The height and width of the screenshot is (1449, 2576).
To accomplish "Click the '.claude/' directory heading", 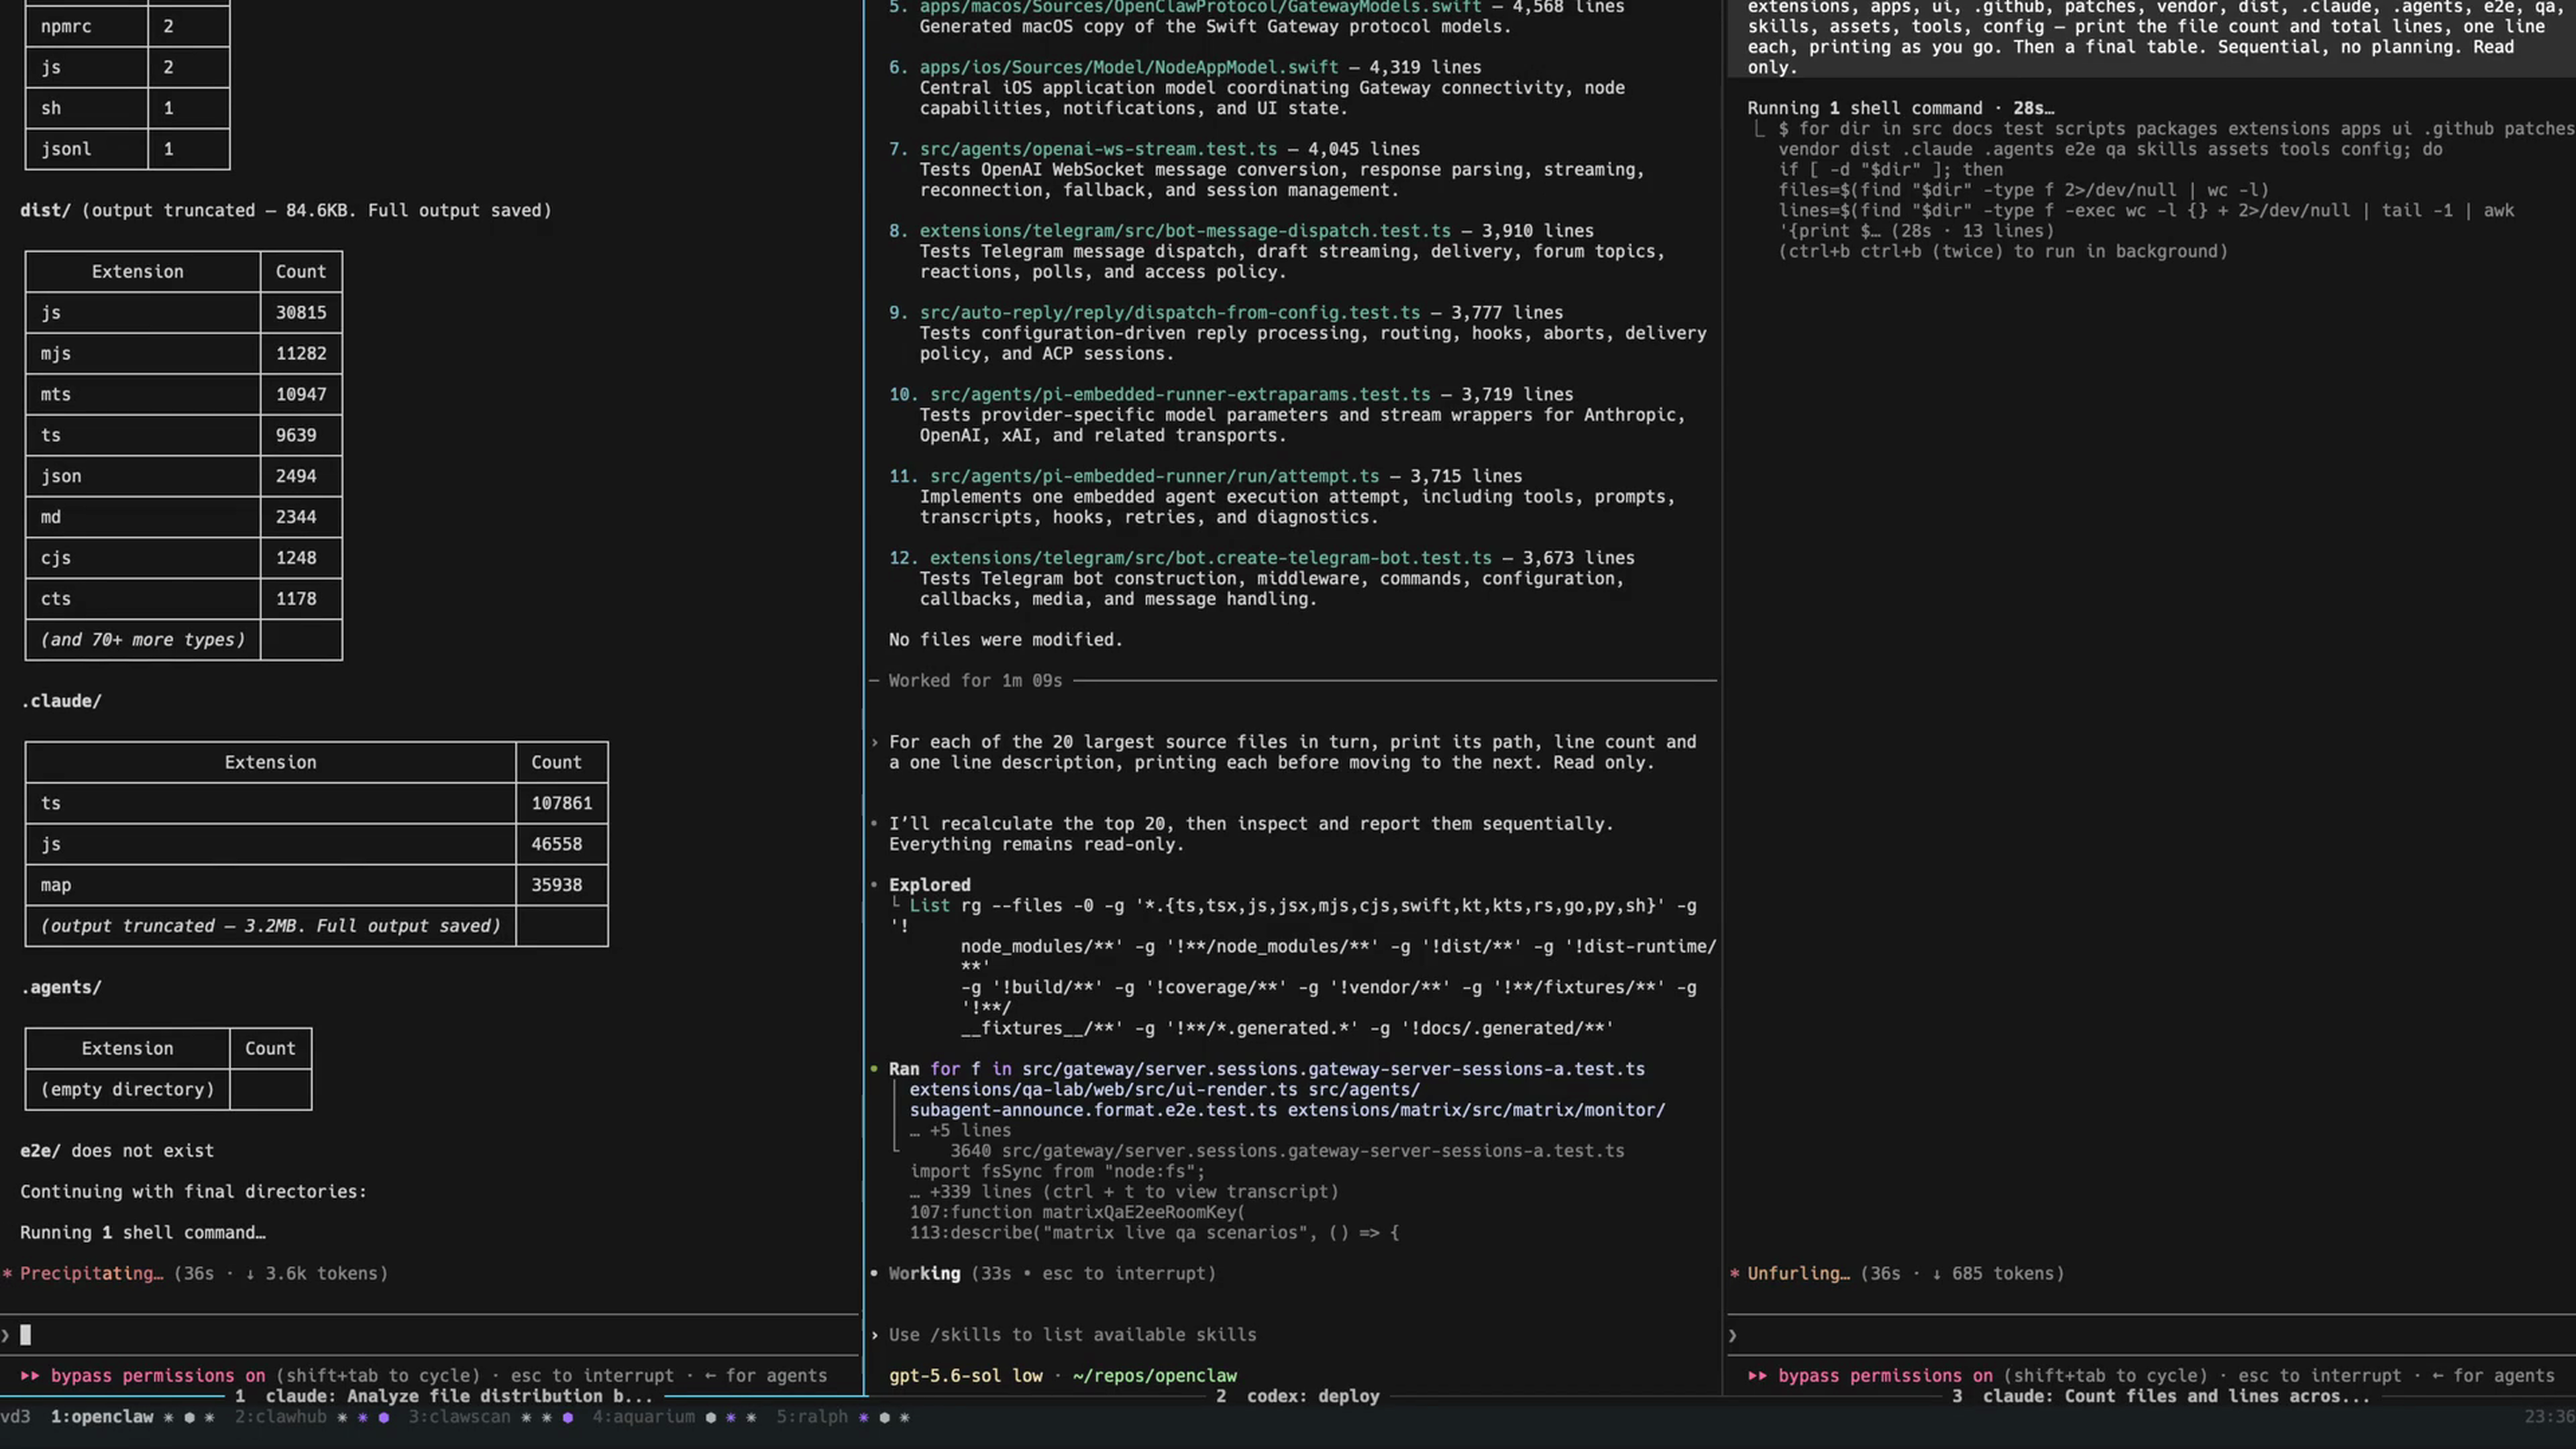I will click(61, 702).
